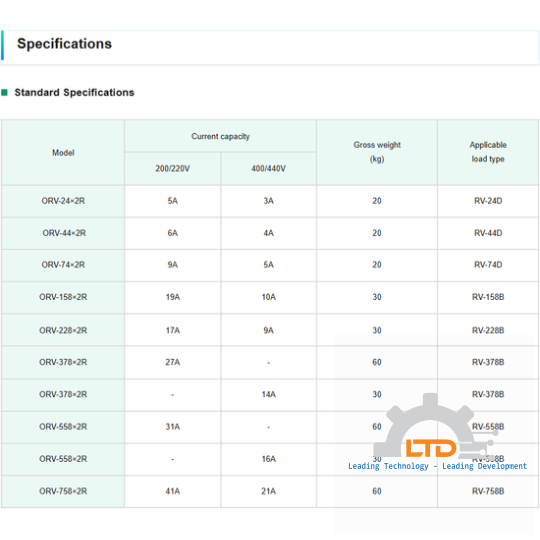The image size is (540, 540).
Task: Select gross weight "20" in ORV-74×2R row
Action: [x=377, y=265]
